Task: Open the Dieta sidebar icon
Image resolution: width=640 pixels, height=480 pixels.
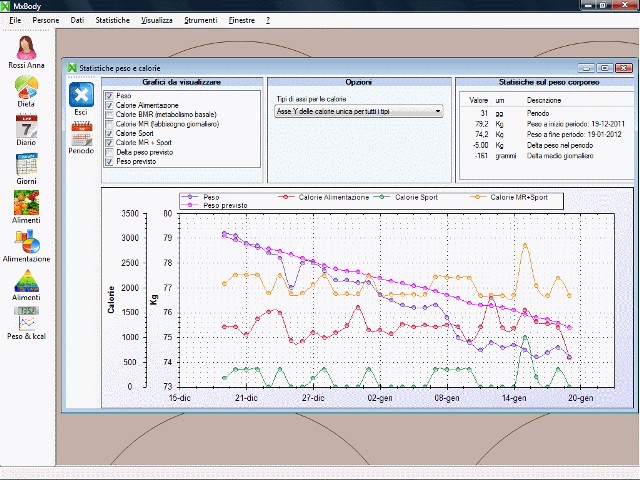Action: pos(26,88)
